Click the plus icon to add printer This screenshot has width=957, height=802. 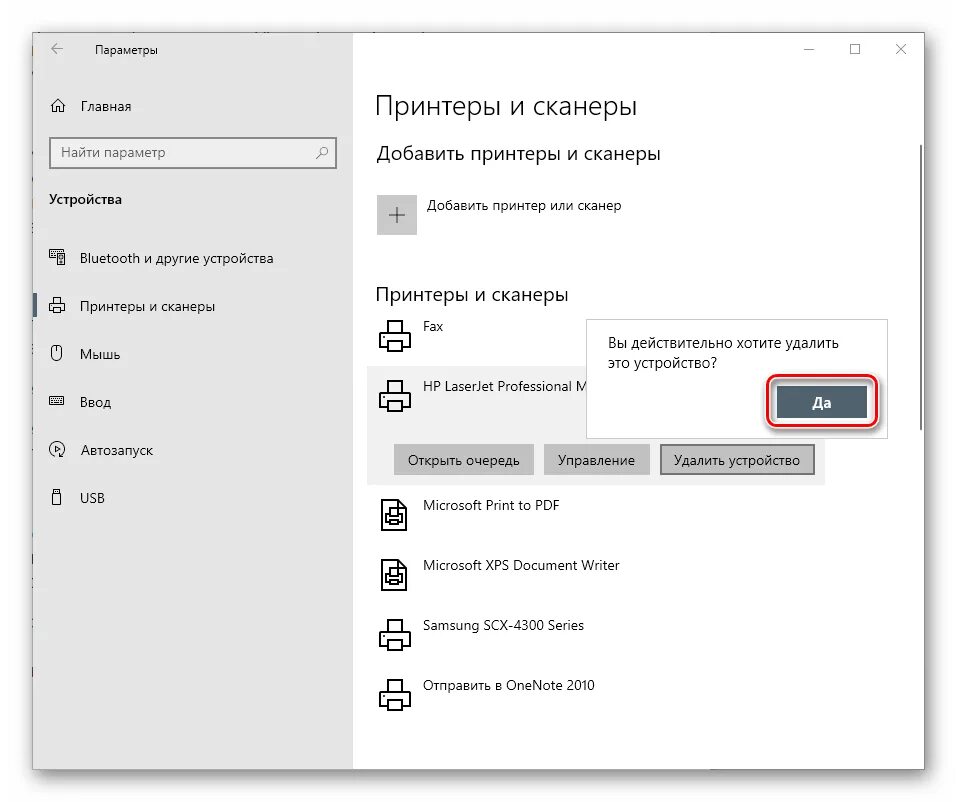tap(397, 215)
